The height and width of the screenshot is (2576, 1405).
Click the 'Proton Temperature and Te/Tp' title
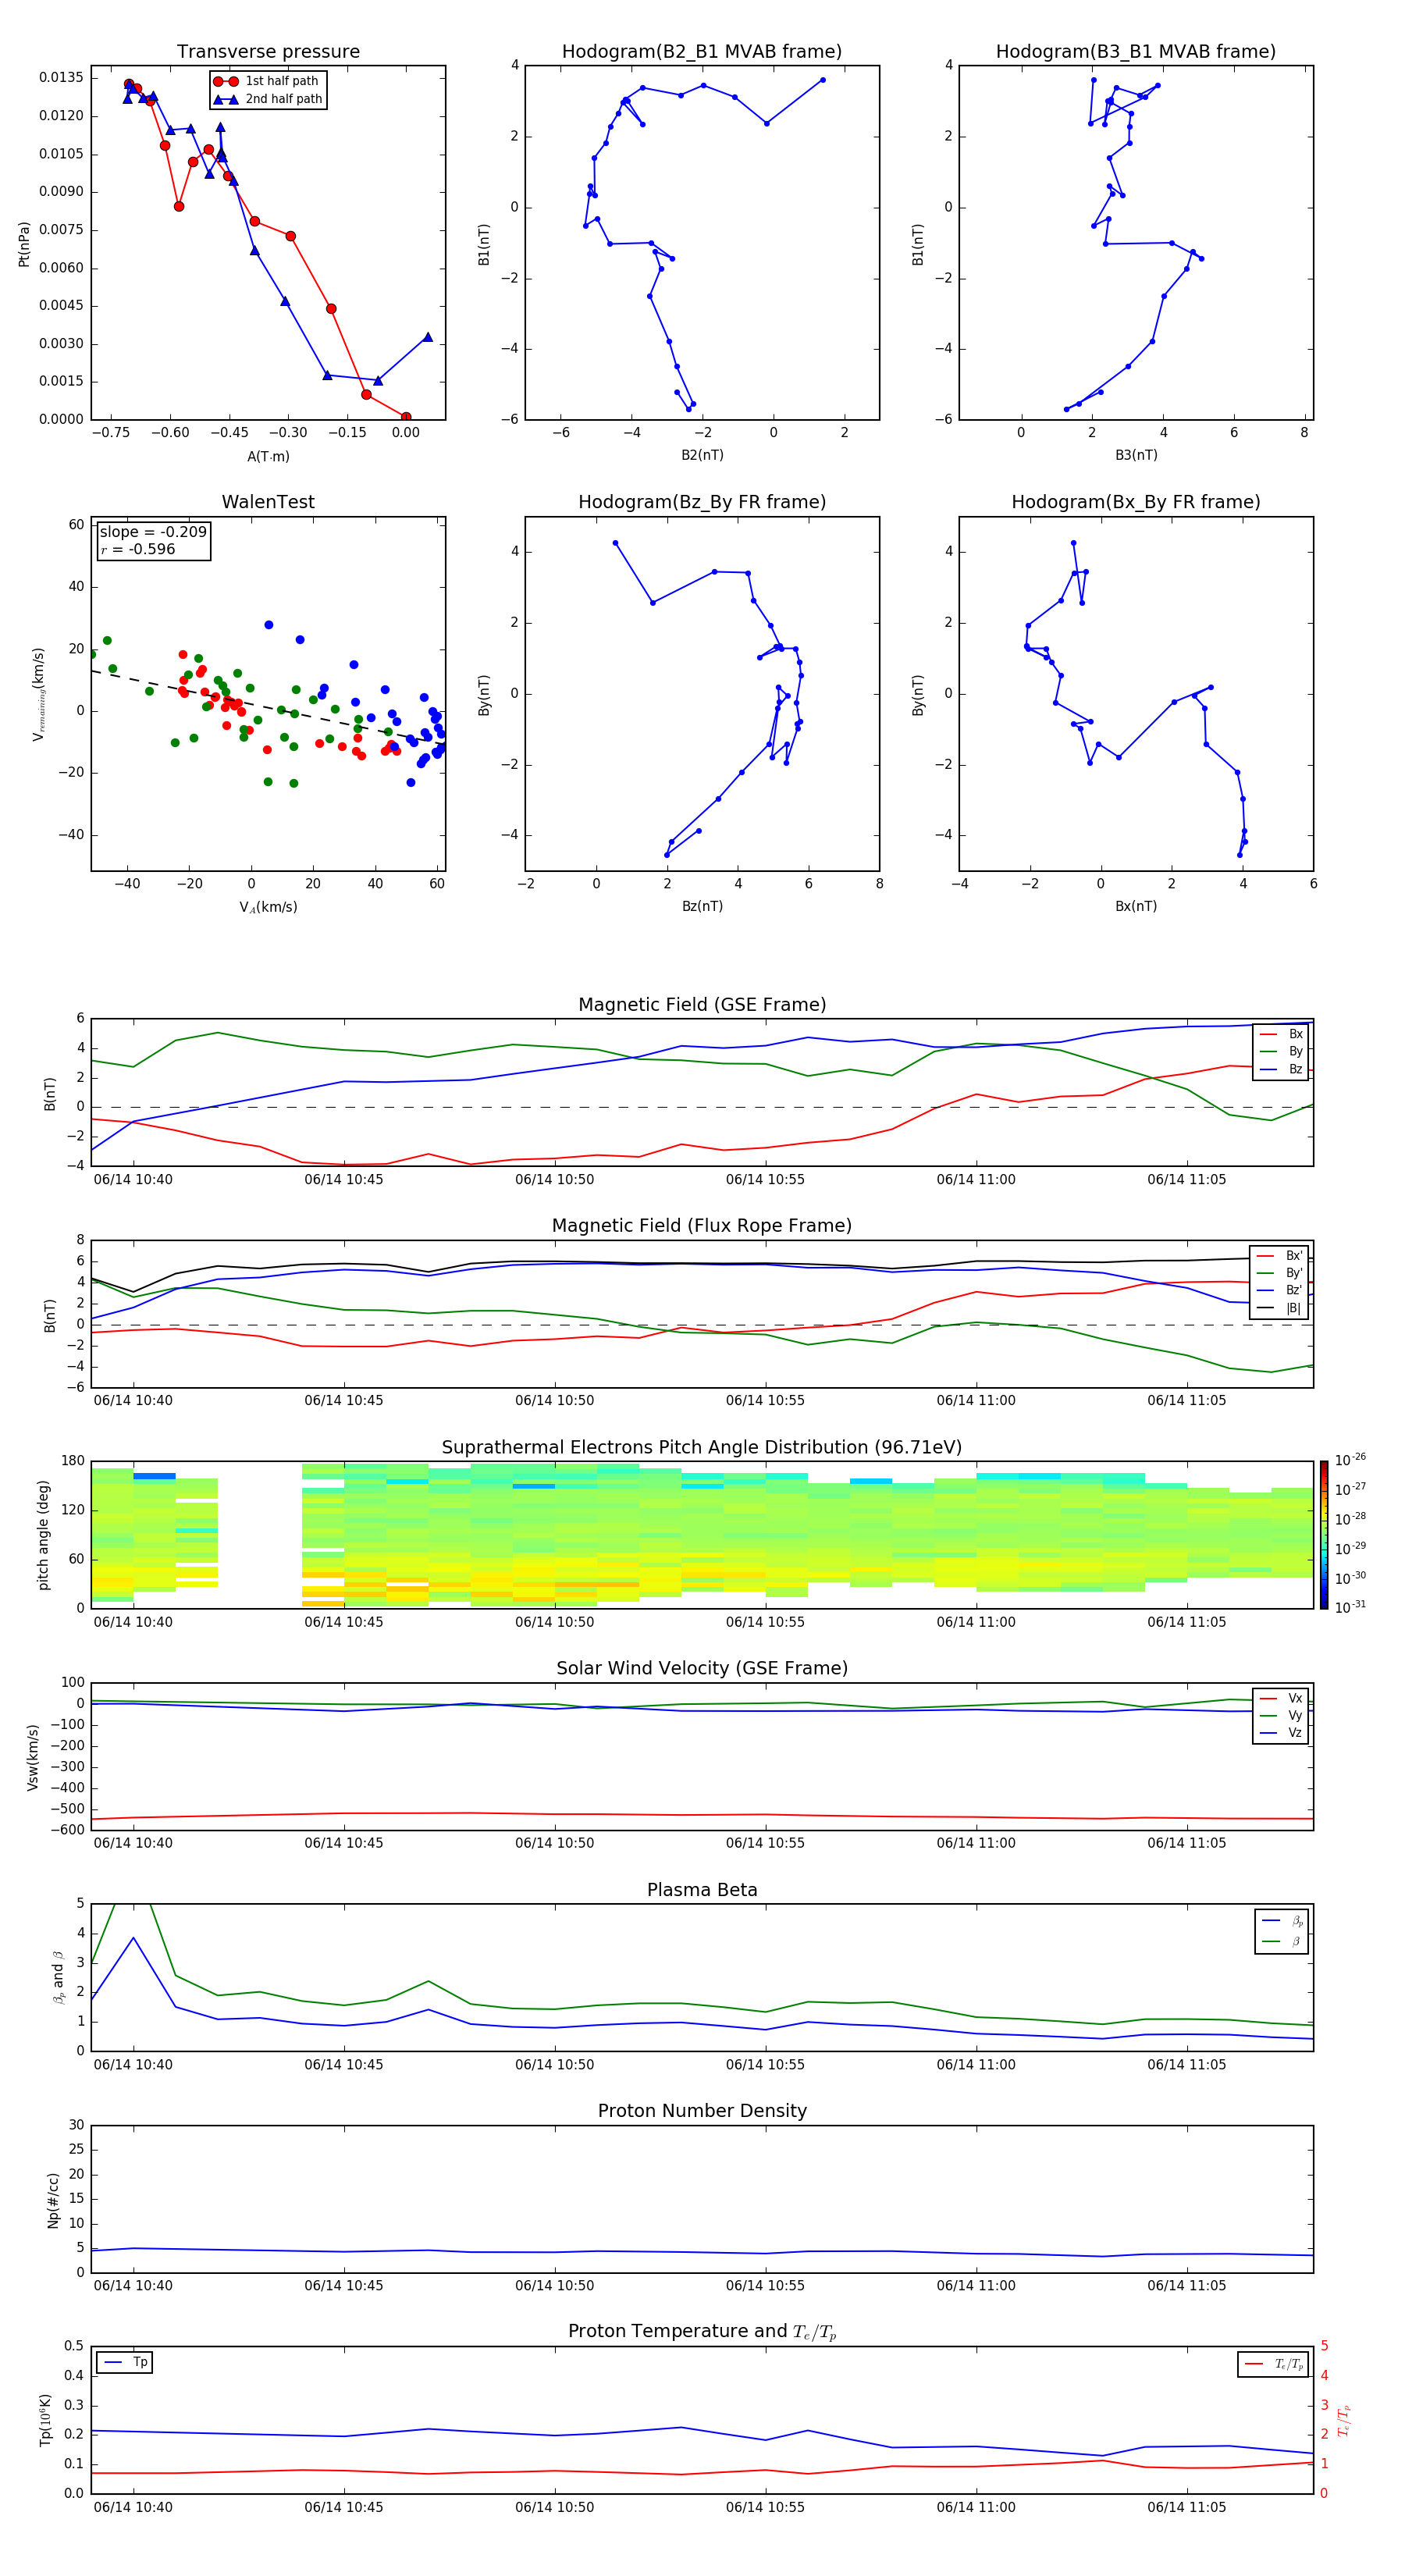click(x=702, y=2331)
